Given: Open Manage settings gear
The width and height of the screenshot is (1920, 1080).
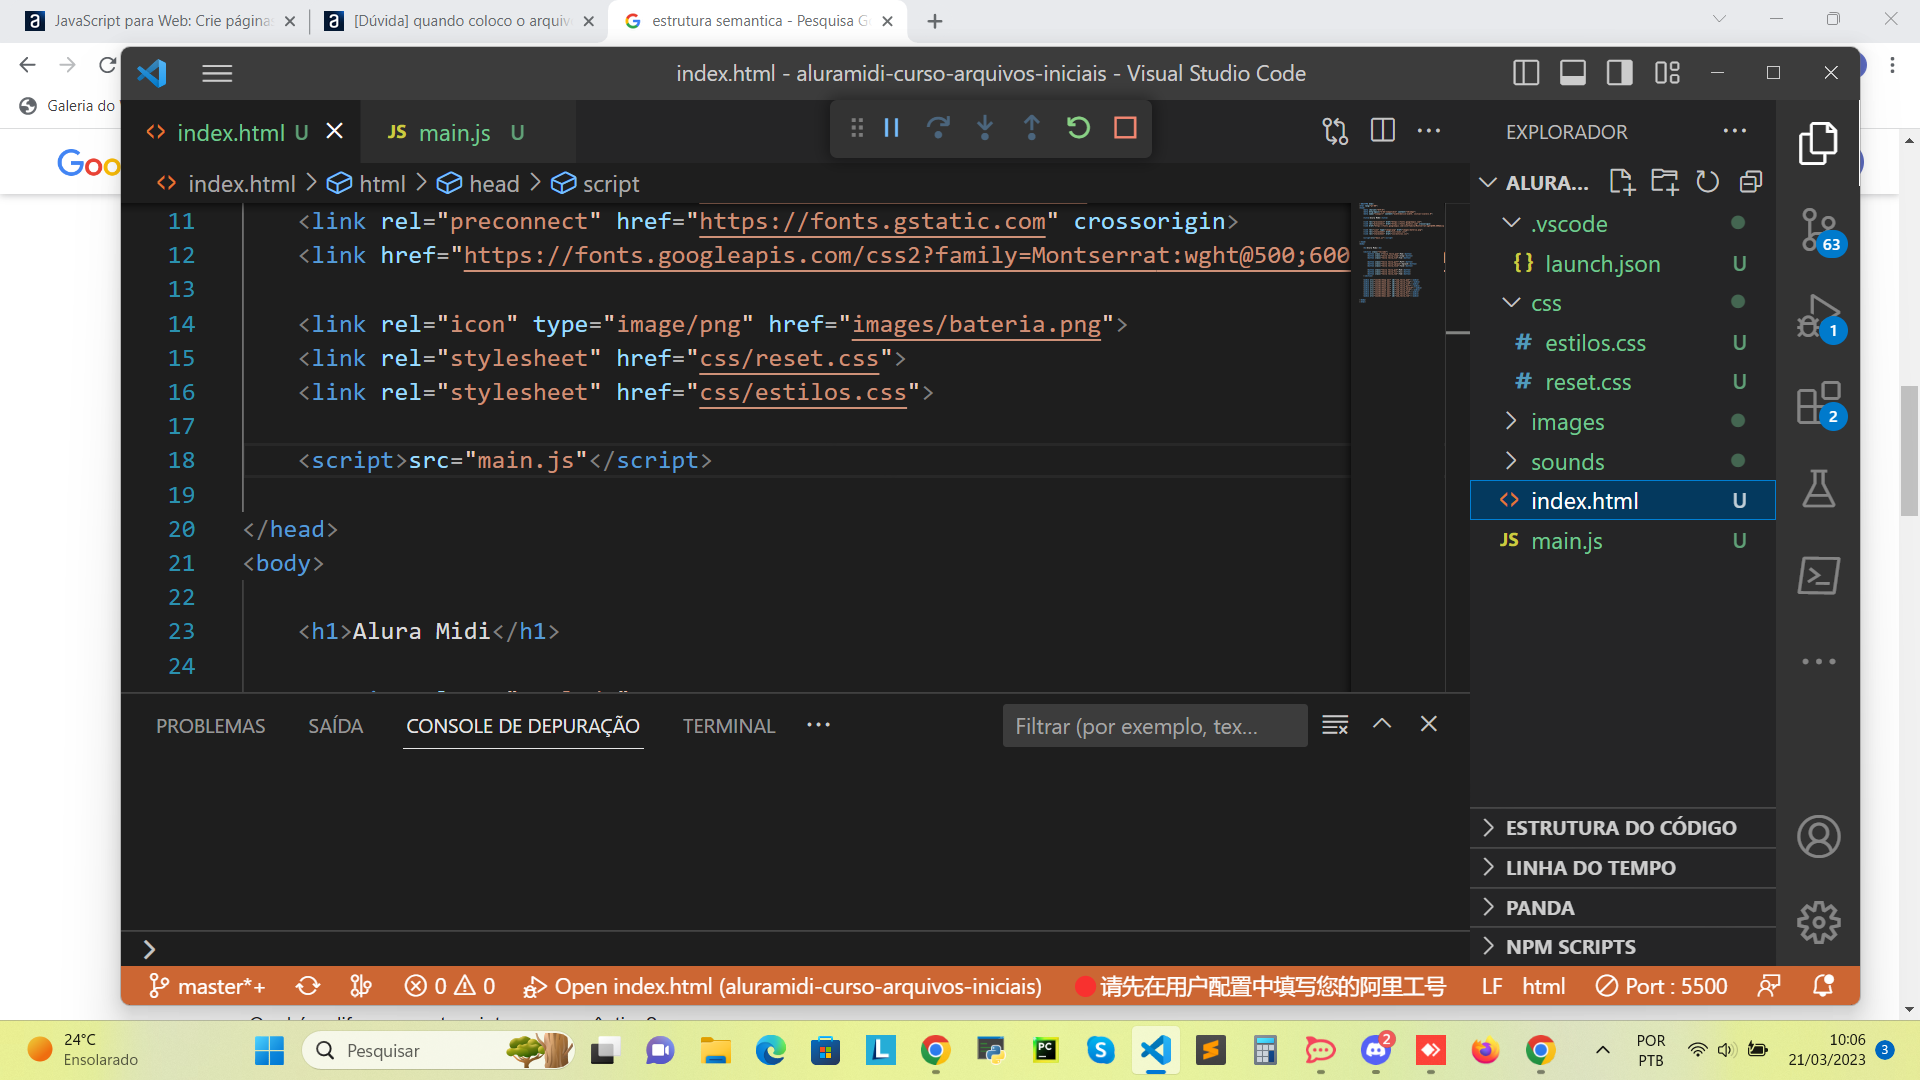Looking at the screenshot, I should [1818, 922].
